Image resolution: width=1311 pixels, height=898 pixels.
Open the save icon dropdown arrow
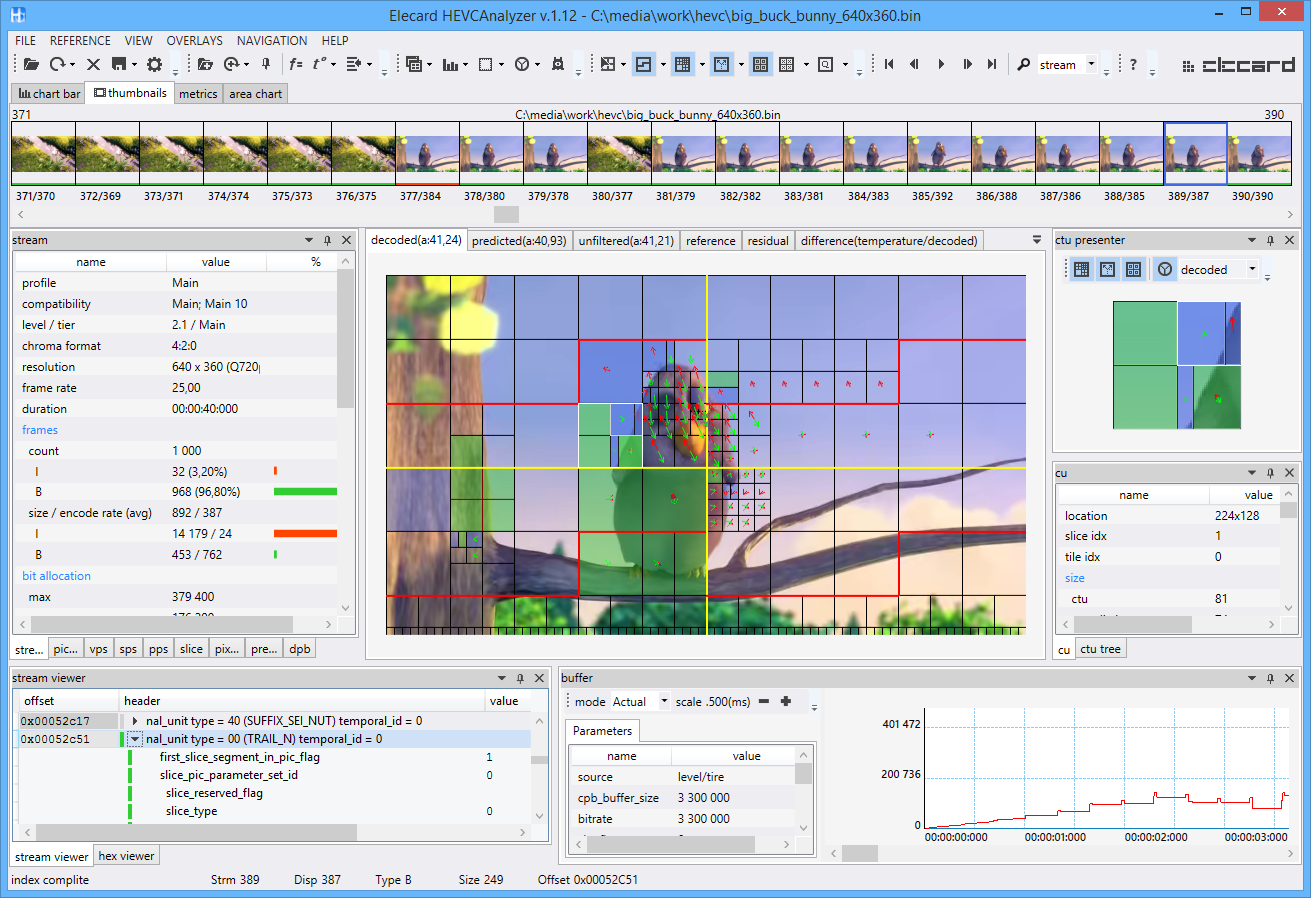click(134, 64)
